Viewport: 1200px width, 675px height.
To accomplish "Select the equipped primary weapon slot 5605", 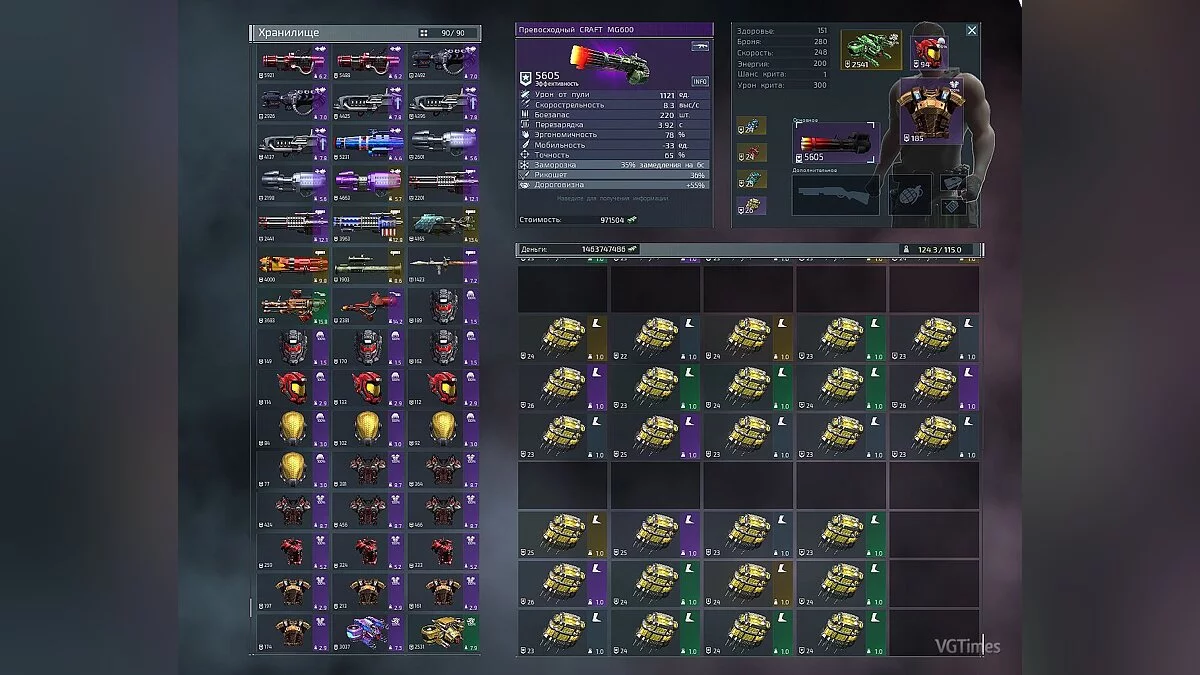I will pos(835,145).
